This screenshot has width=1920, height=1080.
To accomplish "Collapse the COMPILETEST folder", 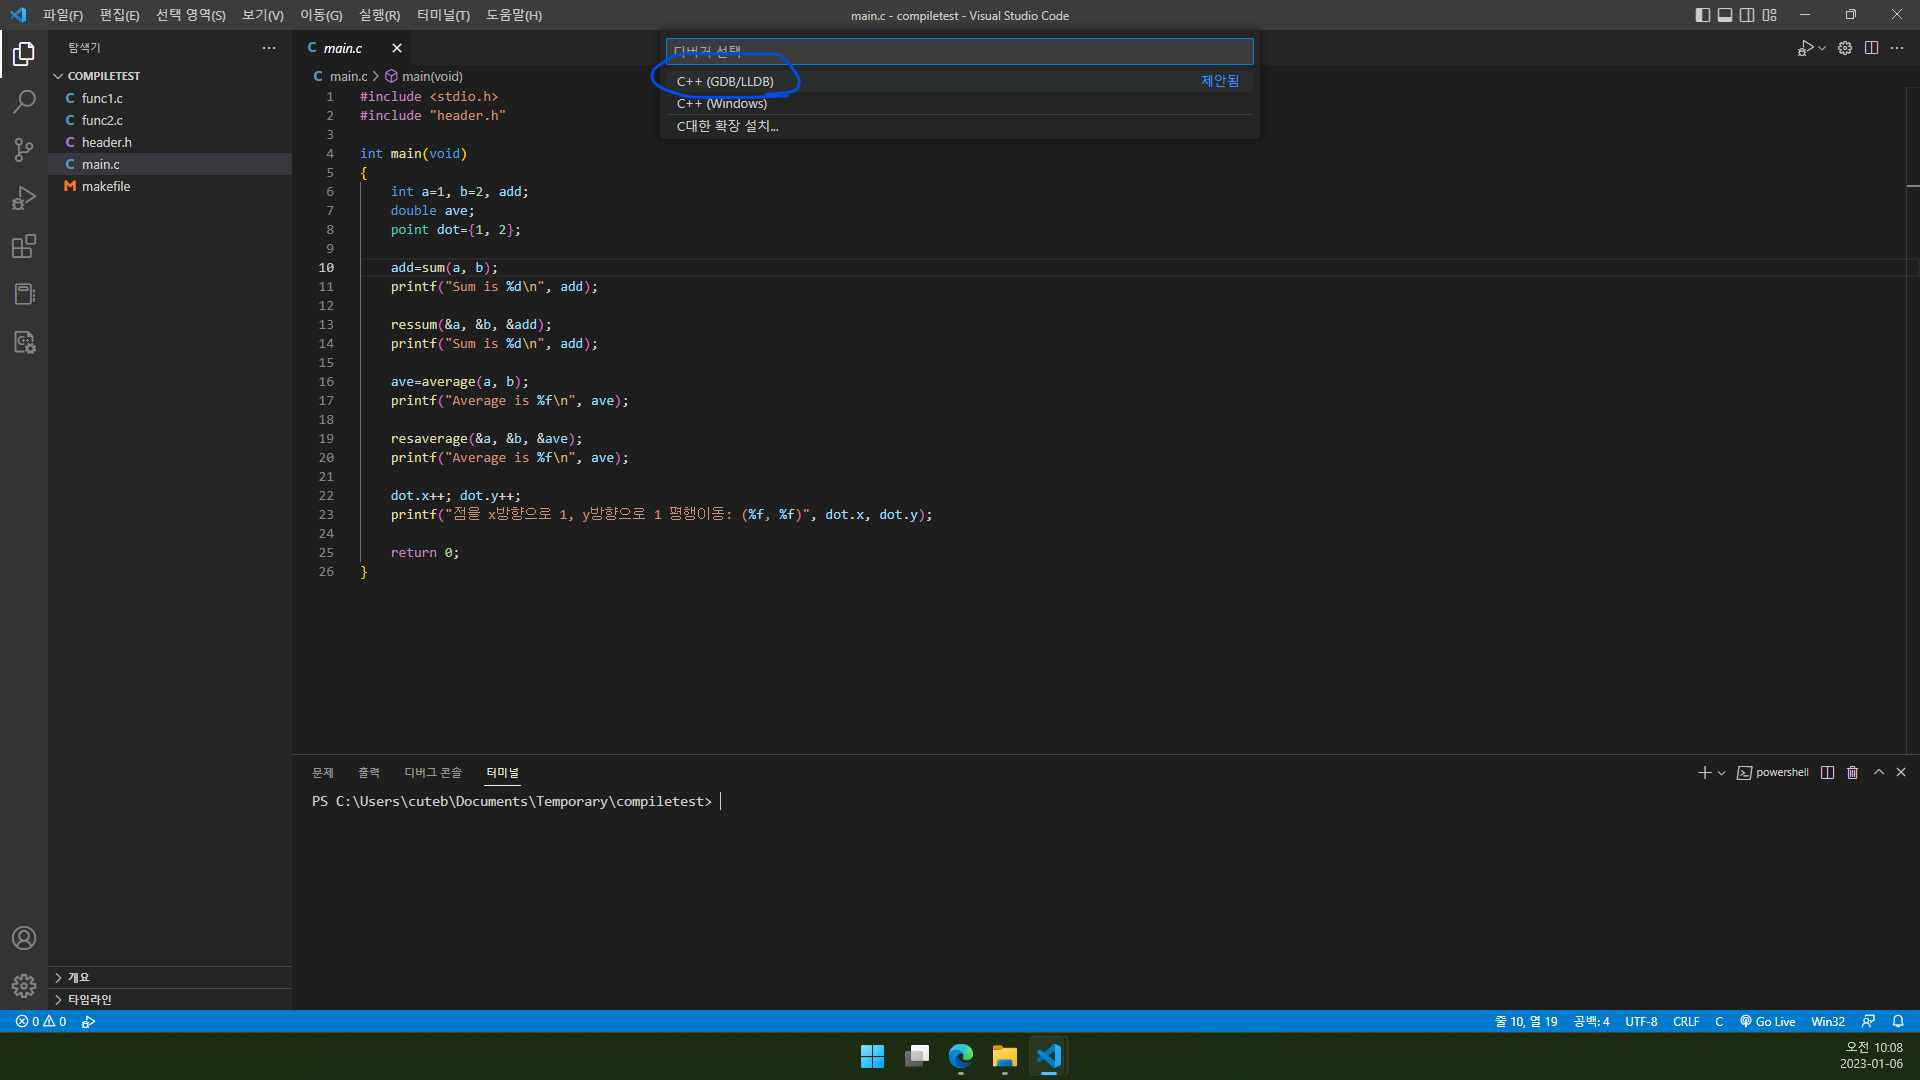I will tap(170, 76).
